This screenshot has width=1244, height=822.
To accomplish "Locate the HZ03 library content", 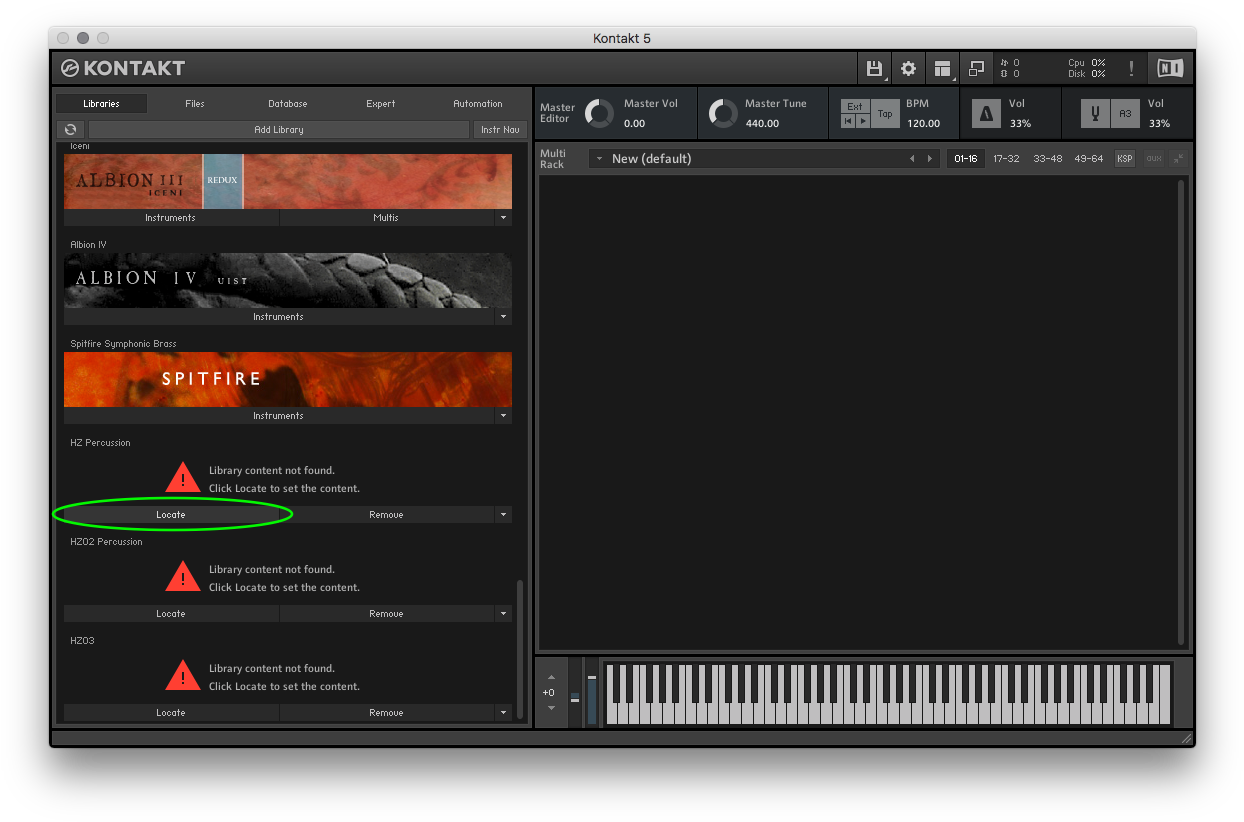I will pyautogui.click(x=171, y=713).
